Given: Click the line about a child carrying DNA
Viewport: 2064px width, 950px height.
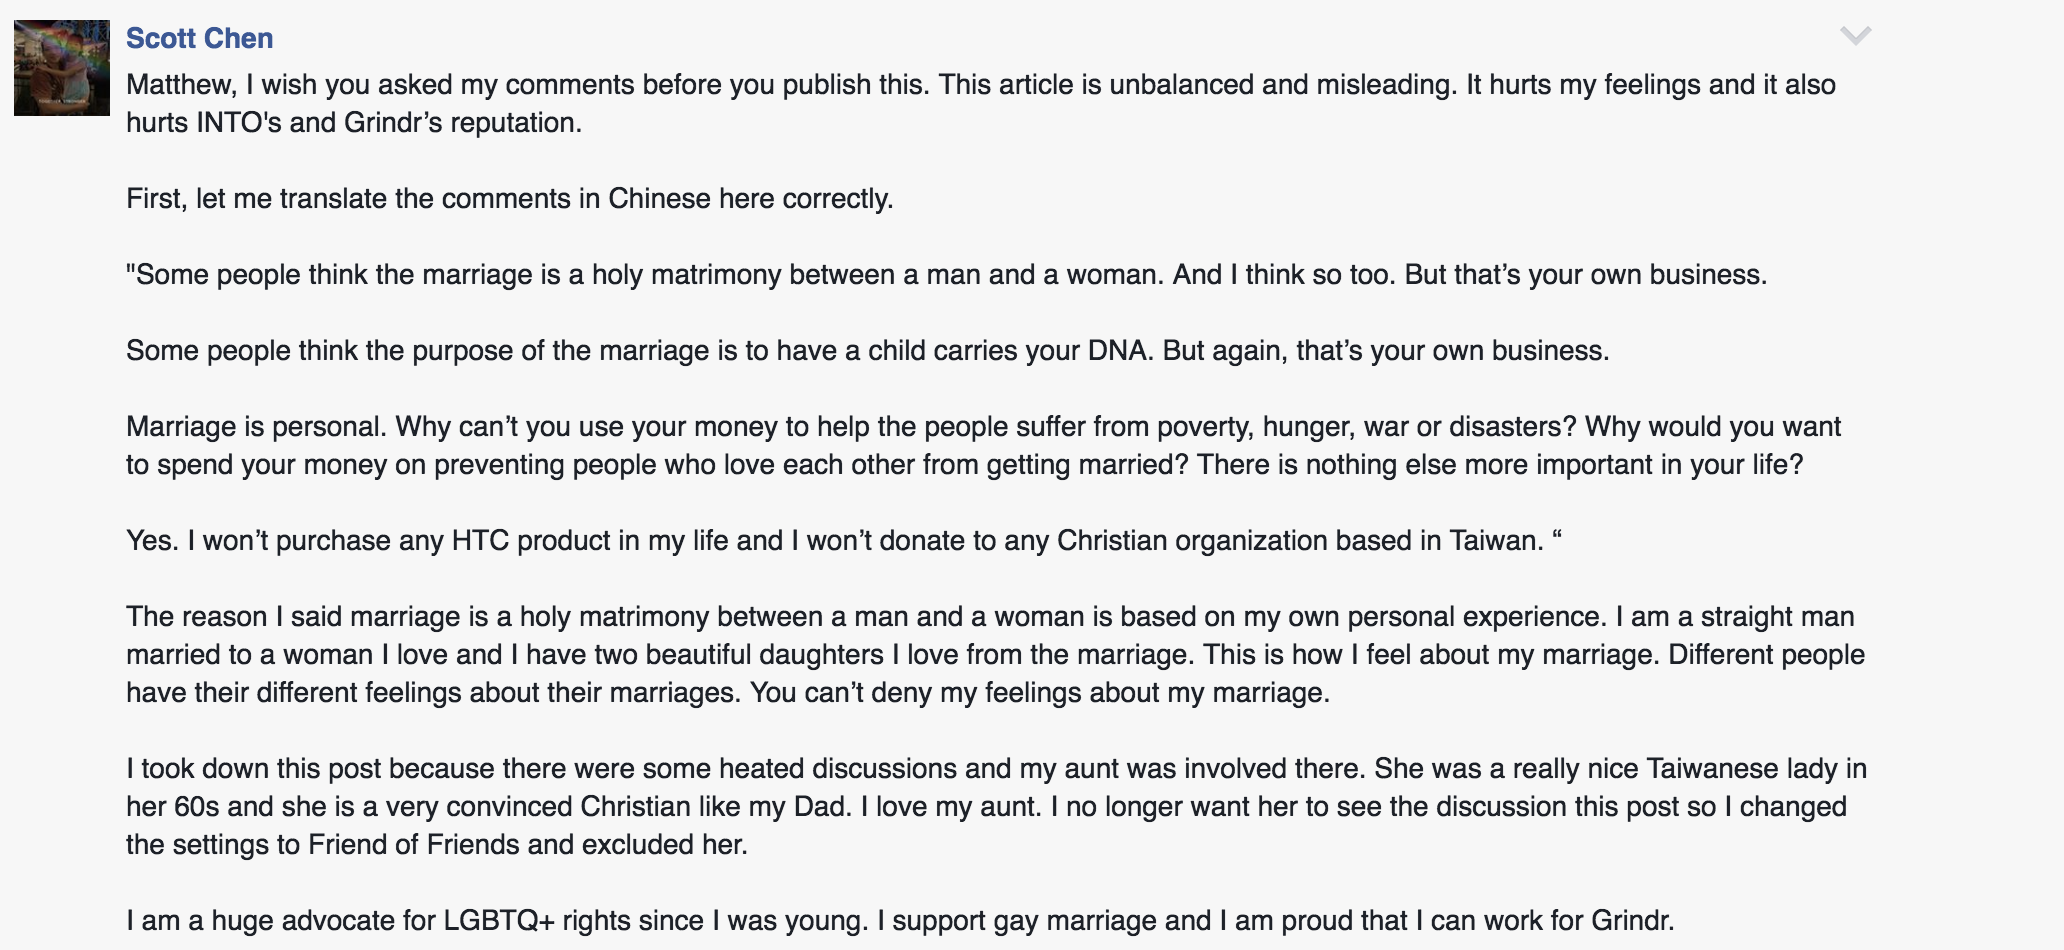Looking at the screenshot, I should [867, 350].
